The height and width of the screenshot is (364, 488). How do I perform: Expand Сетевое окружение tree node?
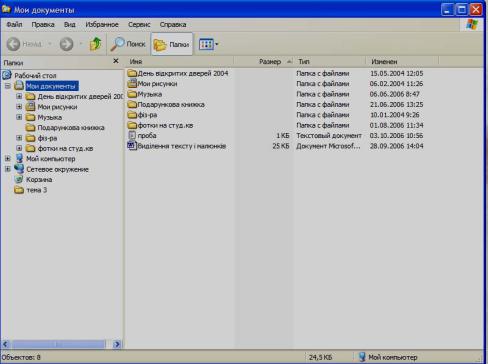pos(8,169)
